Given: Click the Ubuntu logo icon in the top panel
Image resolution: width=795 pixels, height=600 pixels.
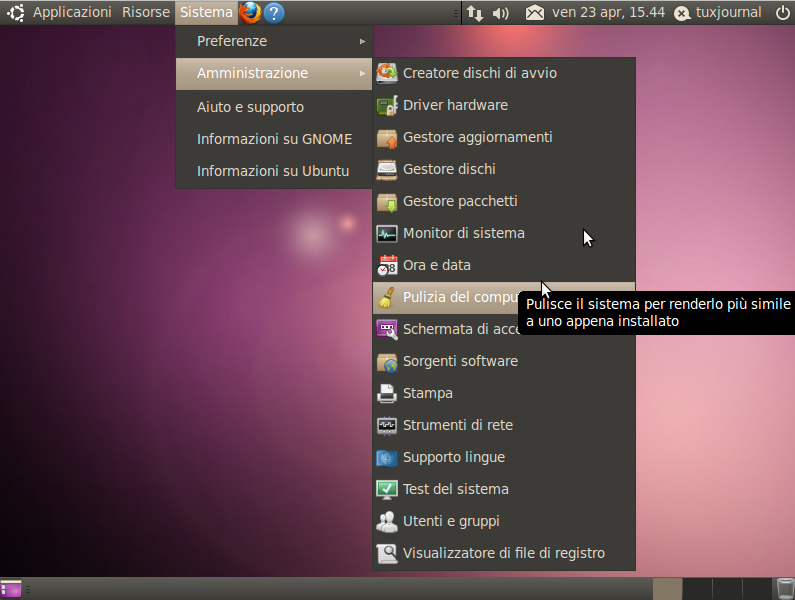Looking at the screenshot, I should pyautogui.click(x=15, y=12).
